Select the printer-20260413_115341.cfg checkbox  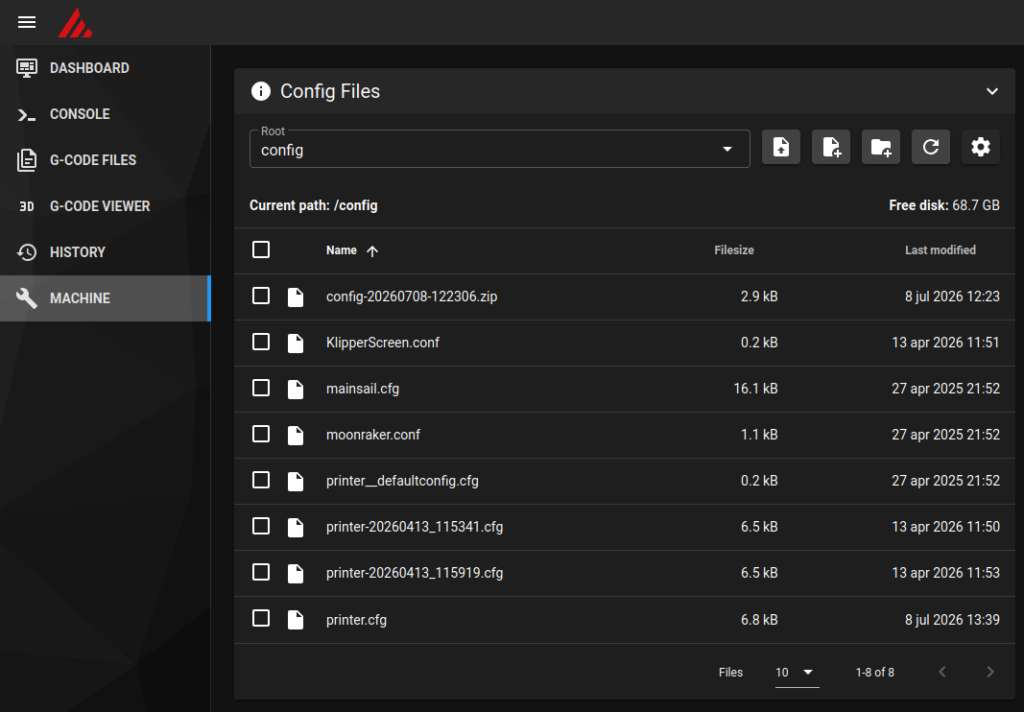(261, 526)
